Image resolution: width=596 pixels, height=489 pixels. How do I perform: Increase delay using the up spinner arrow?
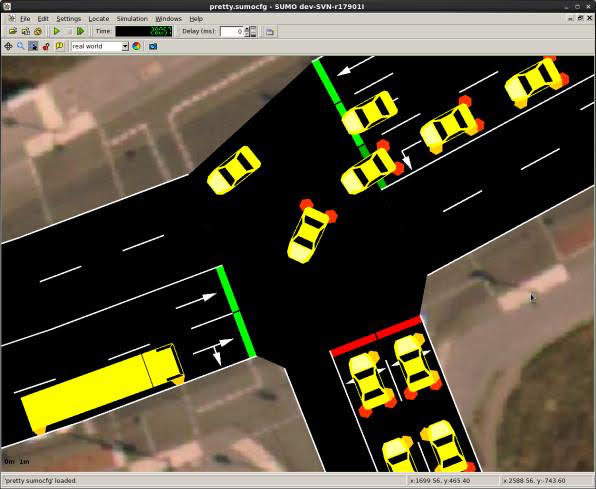[x=247, y=29]
